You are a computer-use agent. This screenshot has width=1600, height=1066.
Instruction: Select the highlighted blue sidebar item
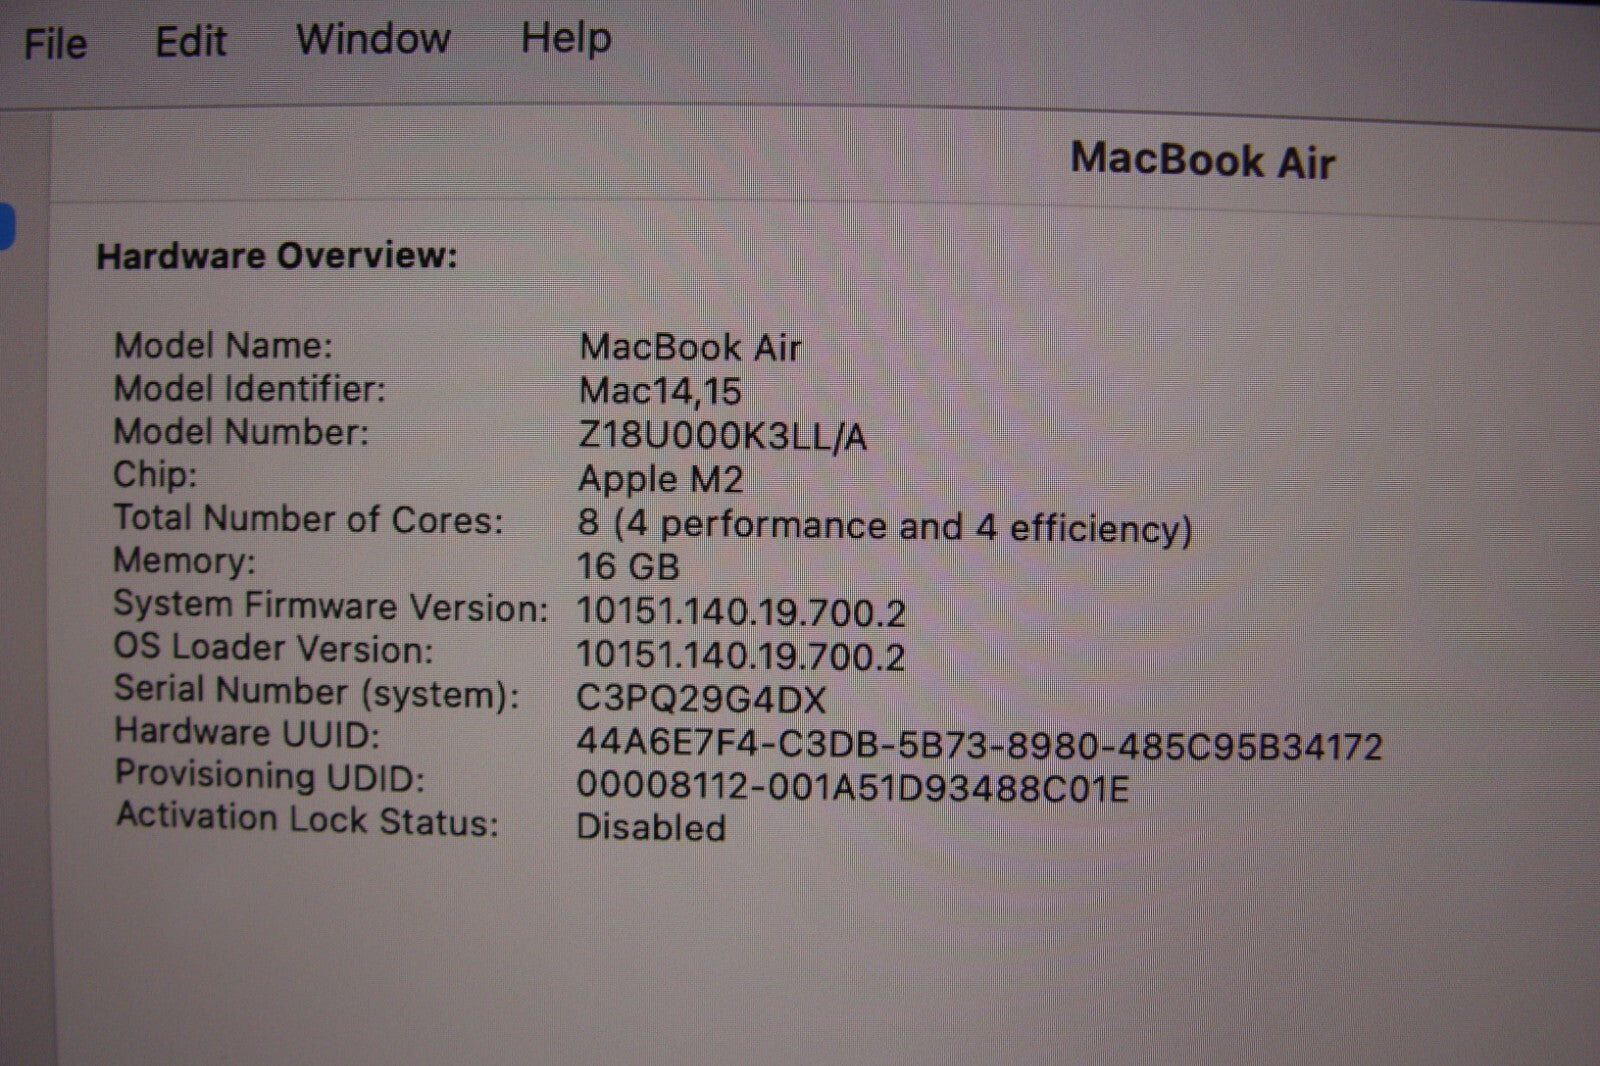click(6, 226)
